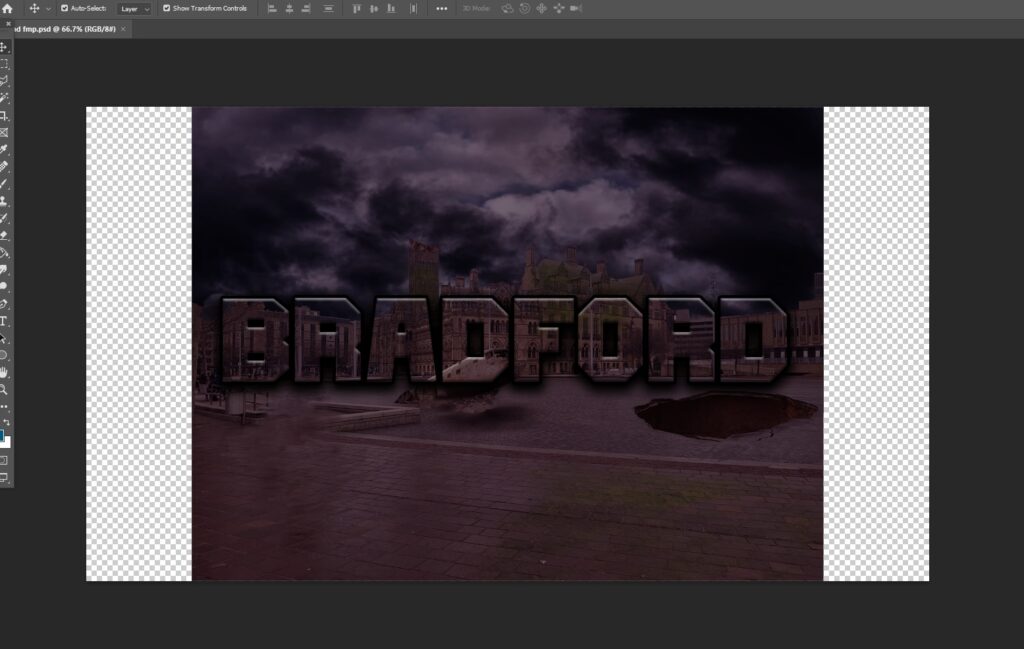This screenshot has height=649, width=1024.
Task: Open the Screen Mode options
Action: (x=4, y=477)
